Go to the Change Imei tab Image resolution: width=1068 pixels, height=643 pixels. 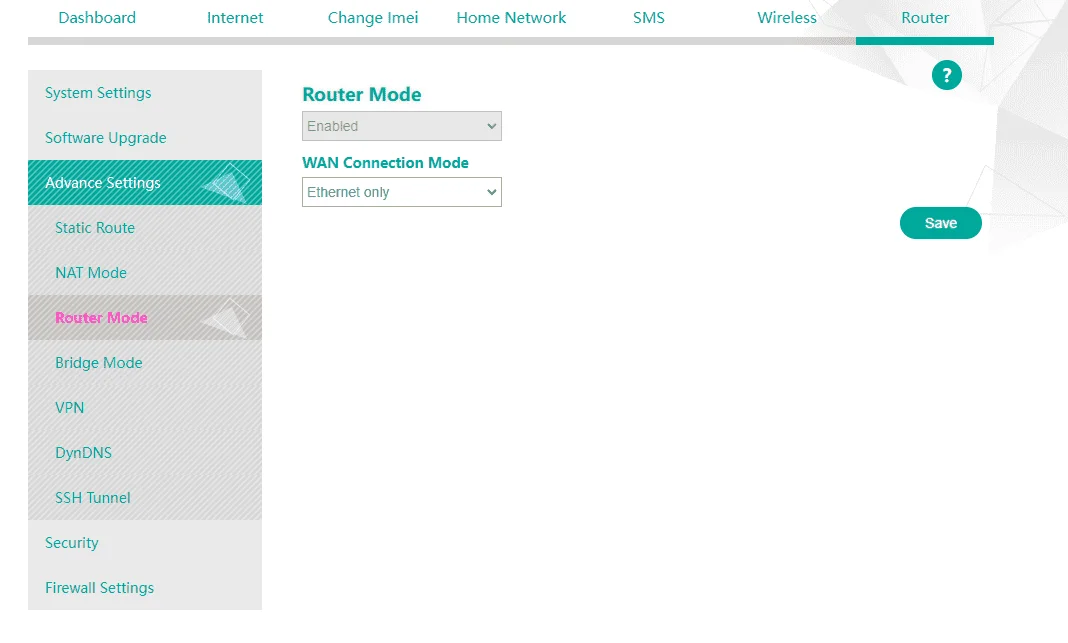(373, 18)
